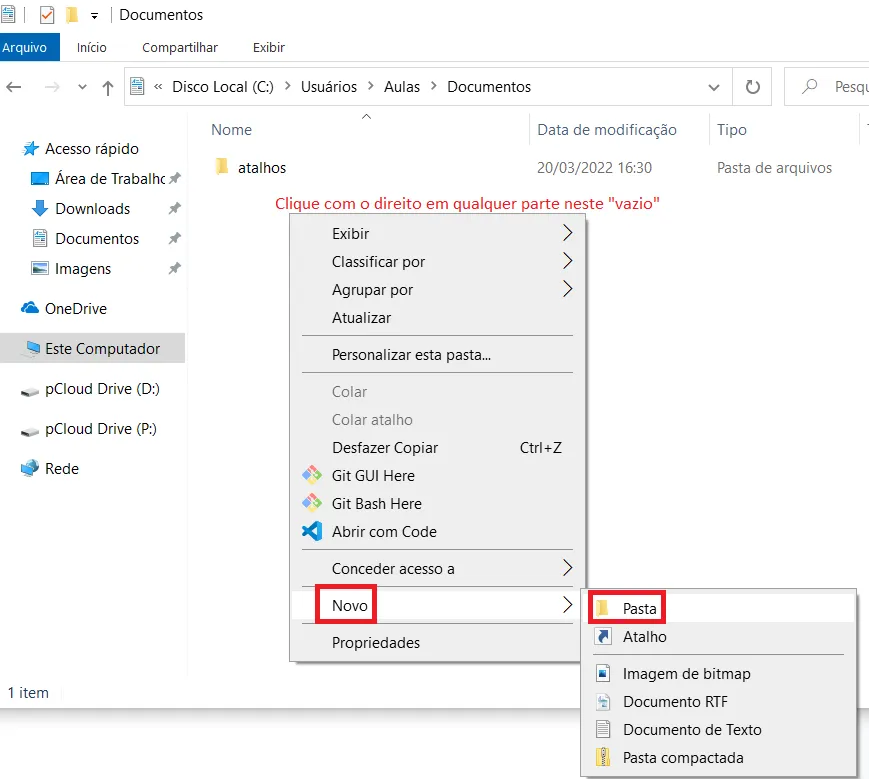
Task: Switch to the Exibir ribbon tab
Action: point(269,48)
